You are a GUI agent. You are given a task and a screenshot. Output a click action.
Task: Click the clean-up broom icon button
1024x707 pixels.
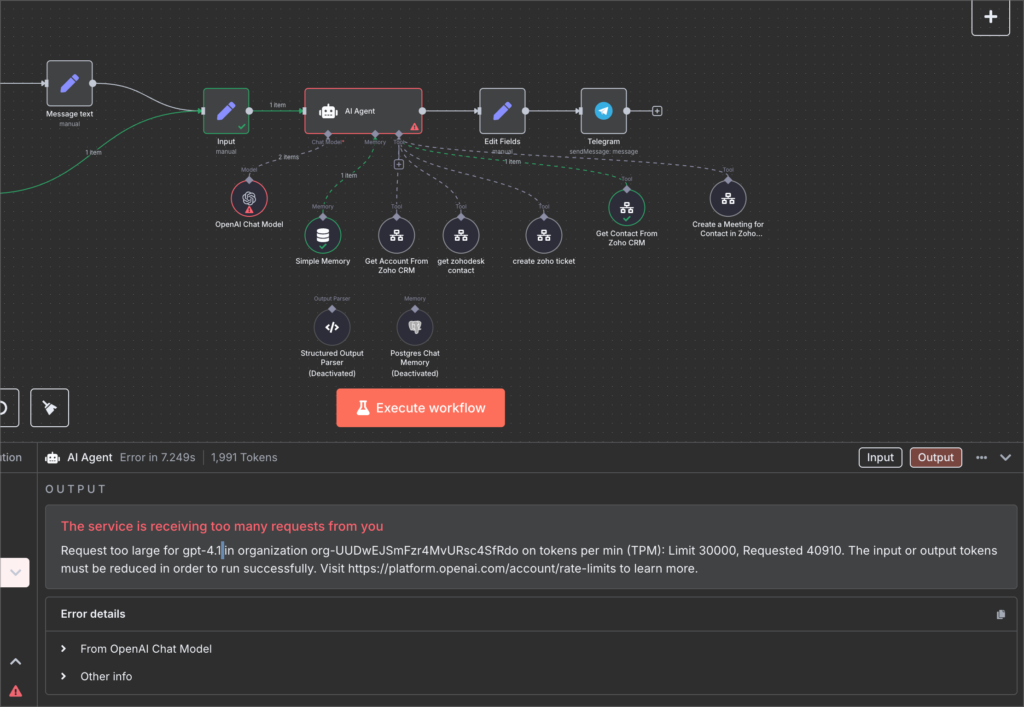coord(50,408)
